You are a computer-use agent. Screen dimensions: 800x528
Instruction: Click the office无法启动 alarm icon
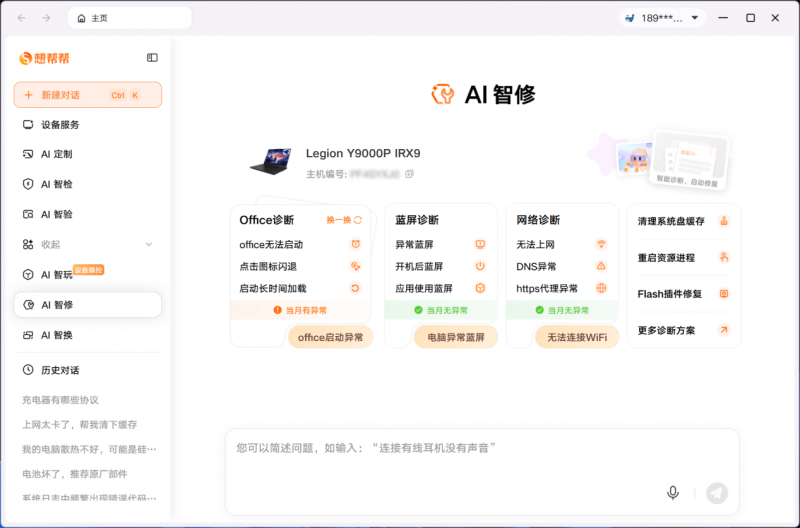point(356,244)
